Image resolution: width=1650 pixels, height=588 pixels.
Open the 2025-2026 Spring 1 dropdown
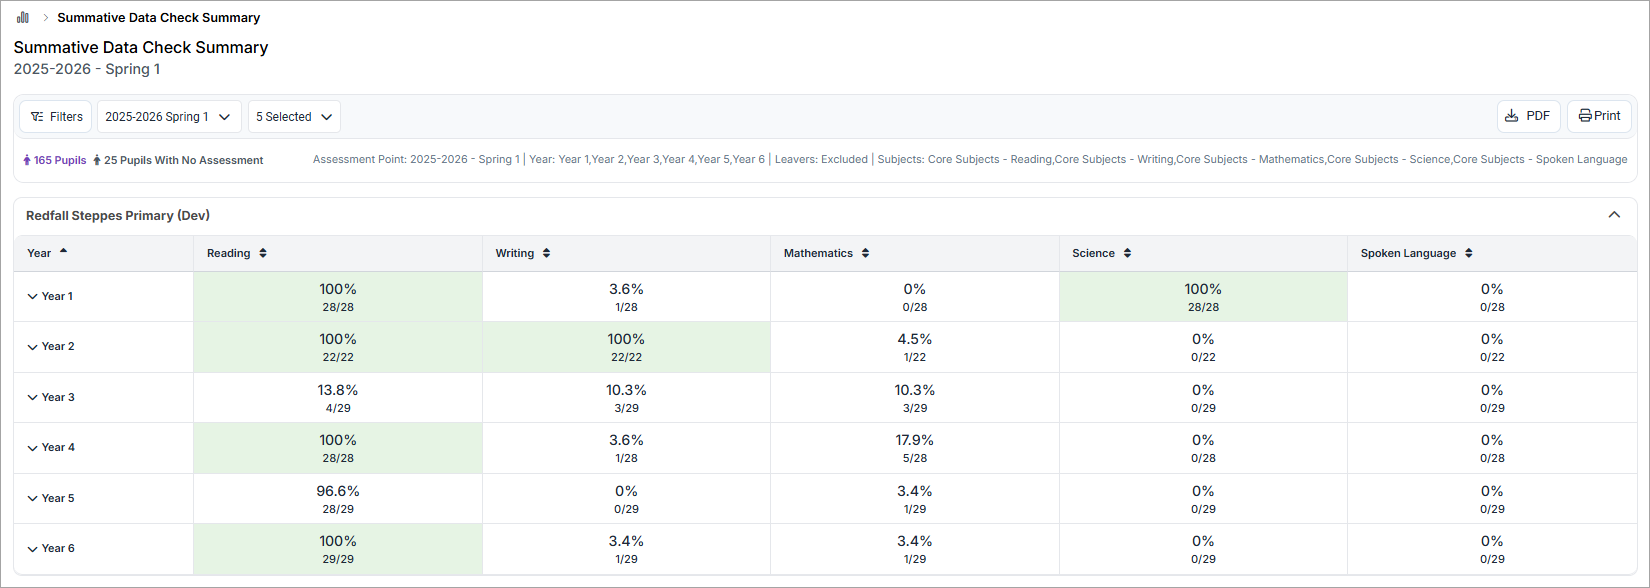(x=168, y=116)
